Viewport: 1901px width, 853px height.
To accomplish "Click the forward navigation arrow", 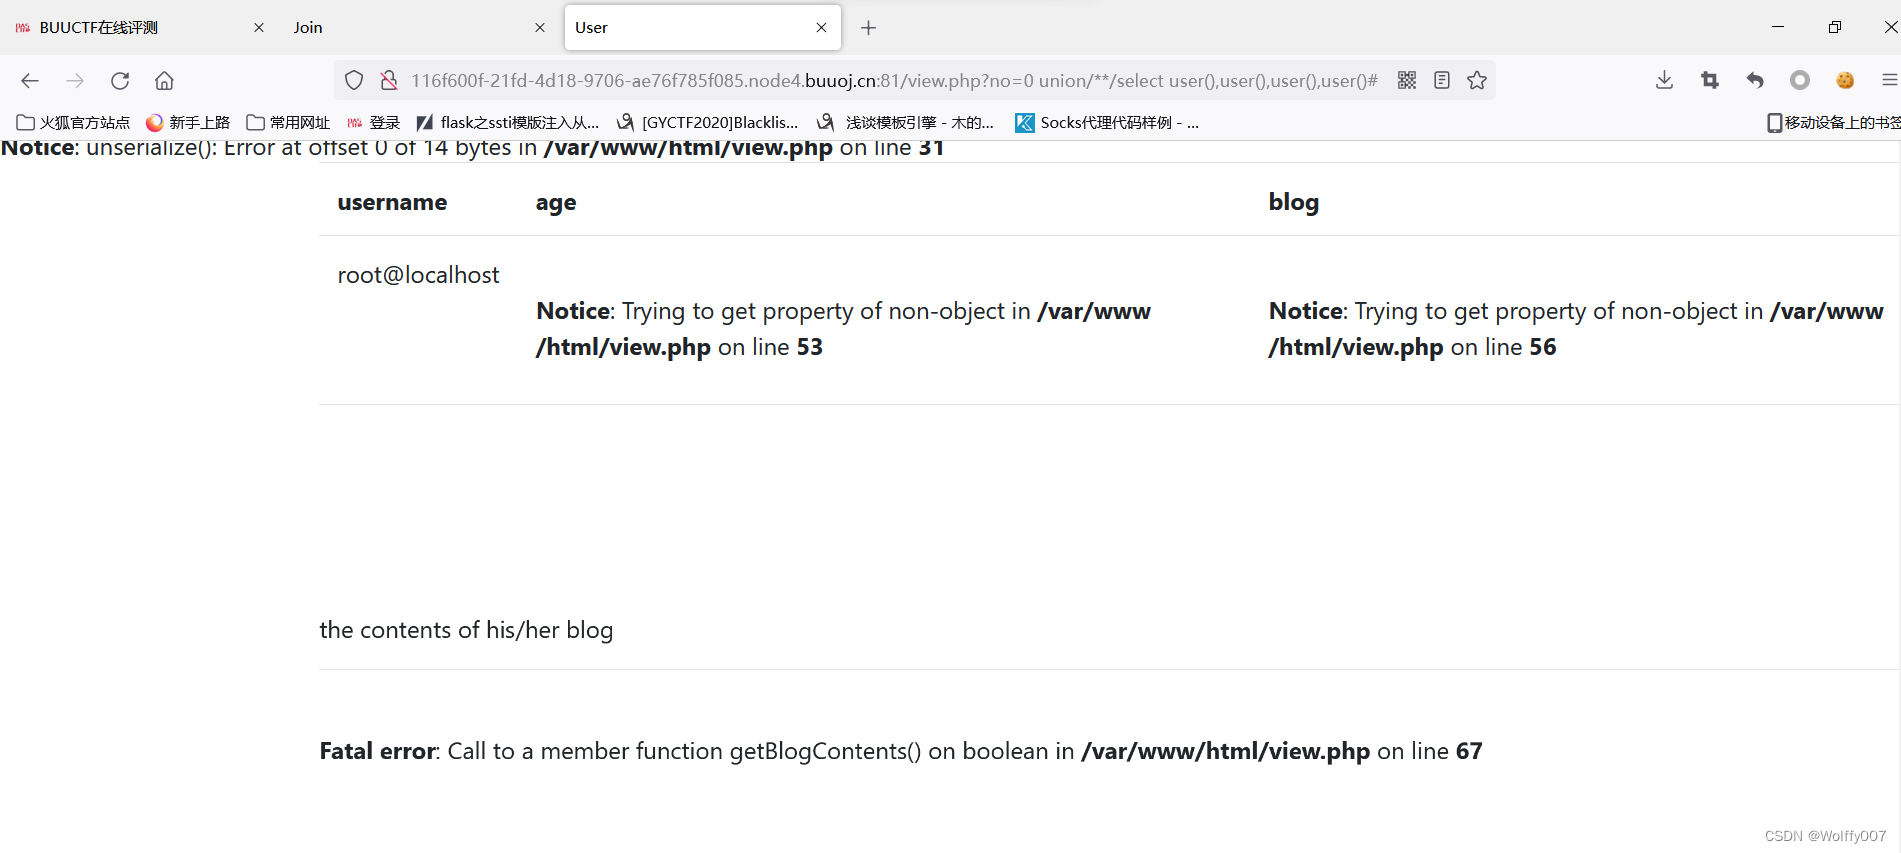I will (x=75, y=81).
